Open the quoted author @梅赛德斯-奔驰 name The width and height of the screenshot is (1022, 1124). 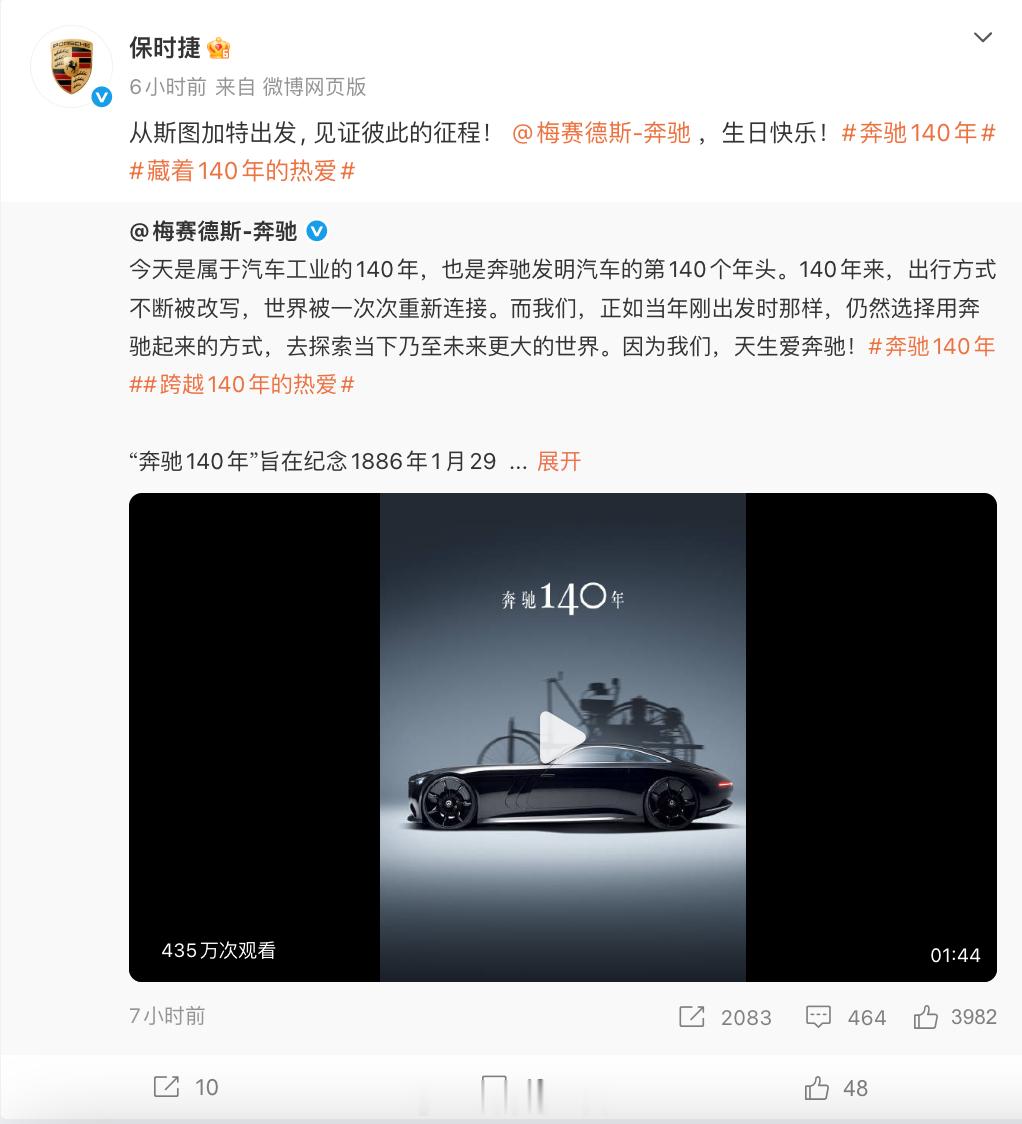tap(214, 231)
